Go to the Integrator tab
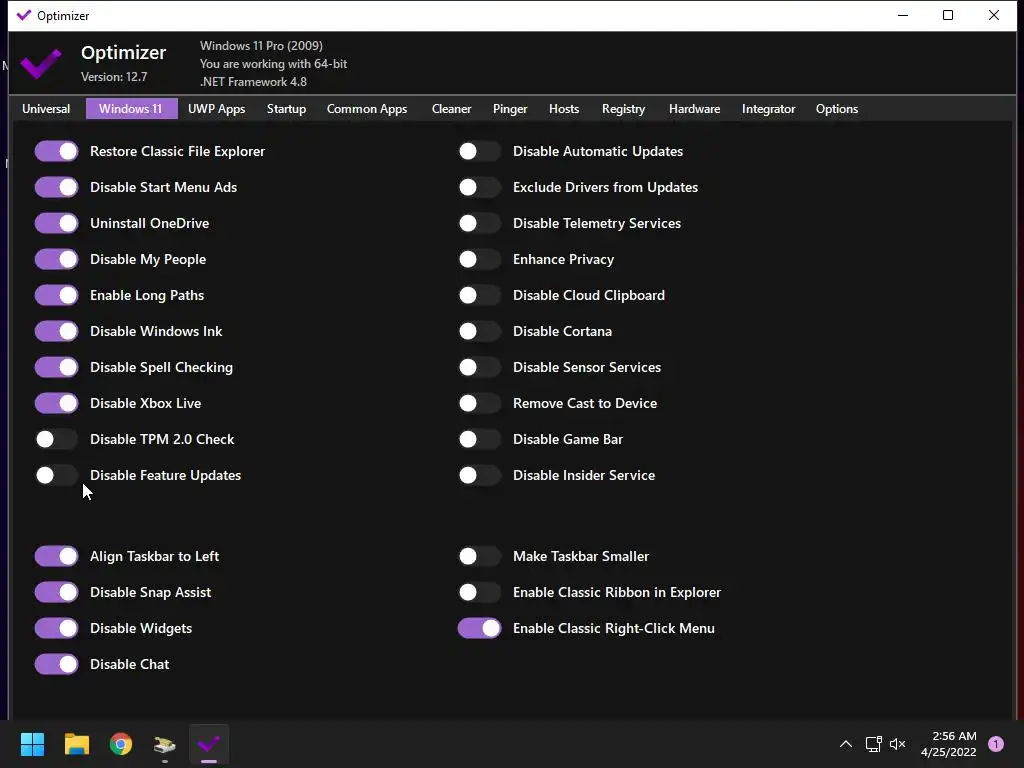 (x=768, y=108)
